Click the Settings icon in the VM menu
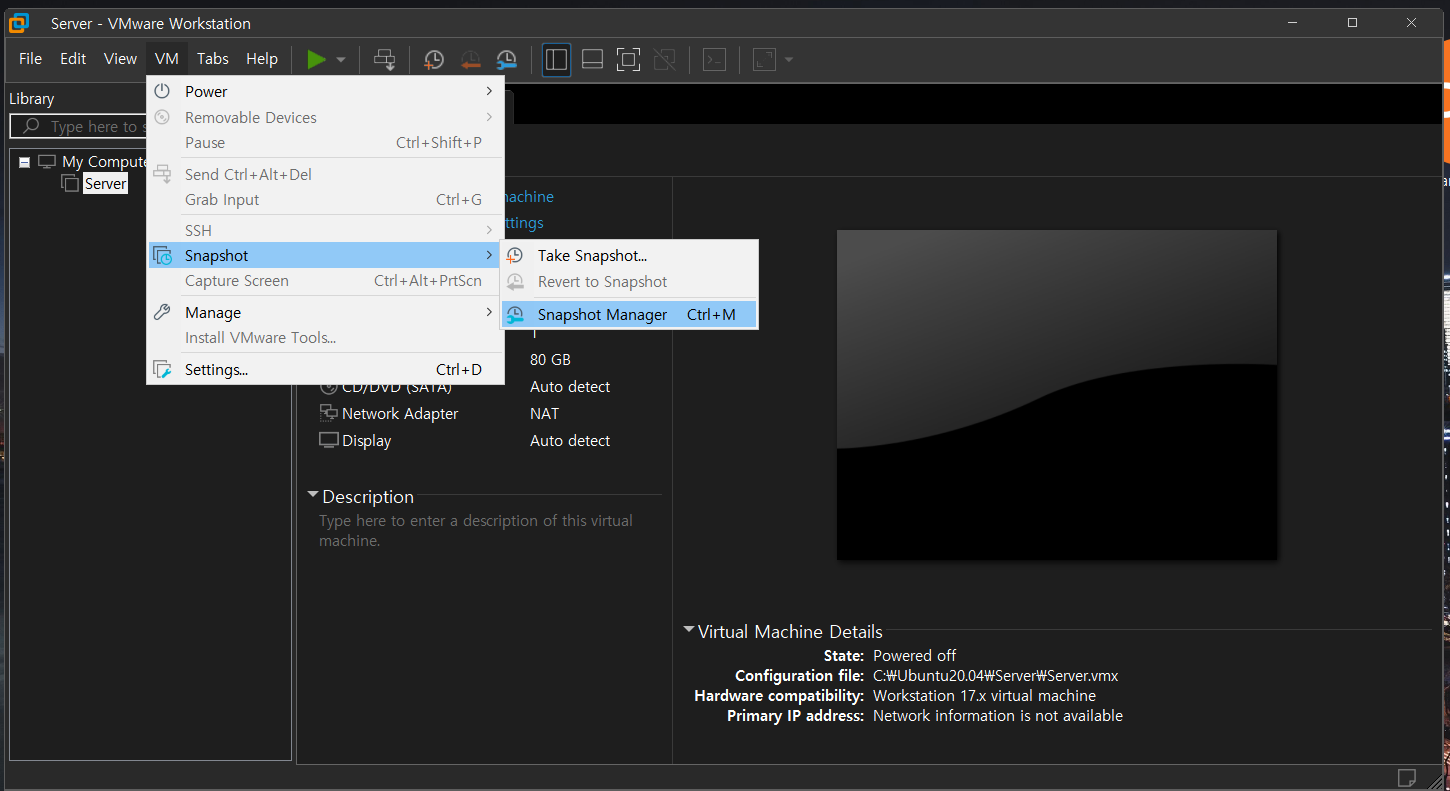1450x791 pixels. [162, 369]
